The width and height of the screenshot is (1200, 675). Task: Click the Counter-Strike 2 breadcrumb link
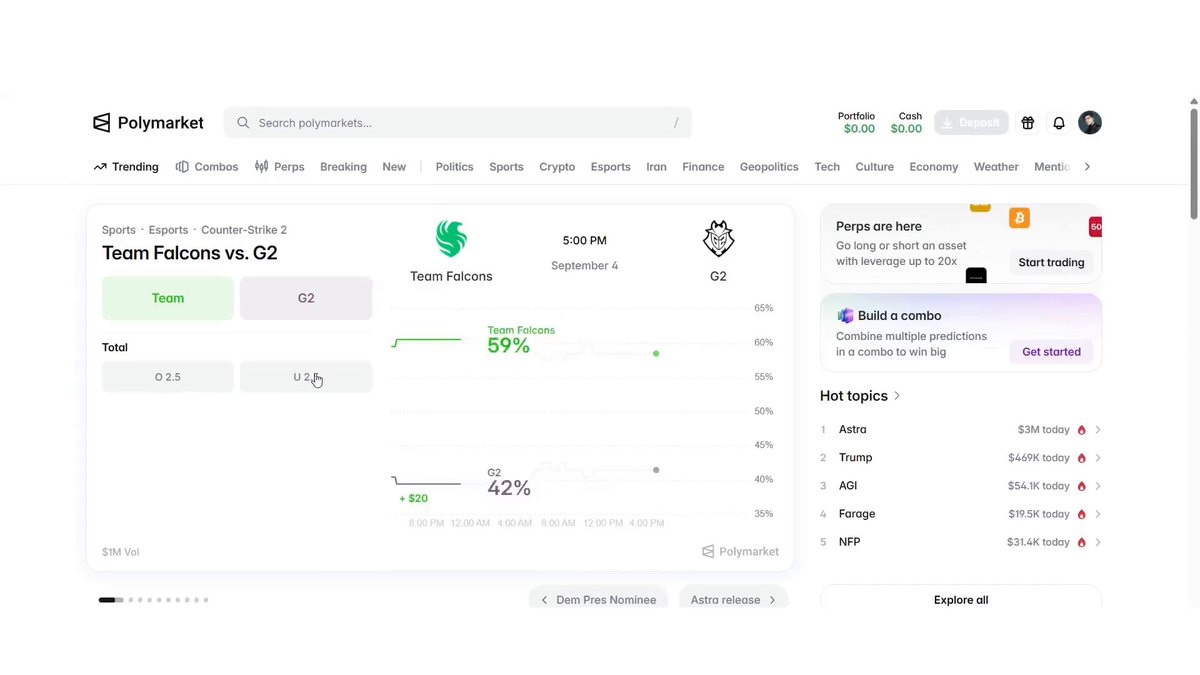[x=244, y=230]
